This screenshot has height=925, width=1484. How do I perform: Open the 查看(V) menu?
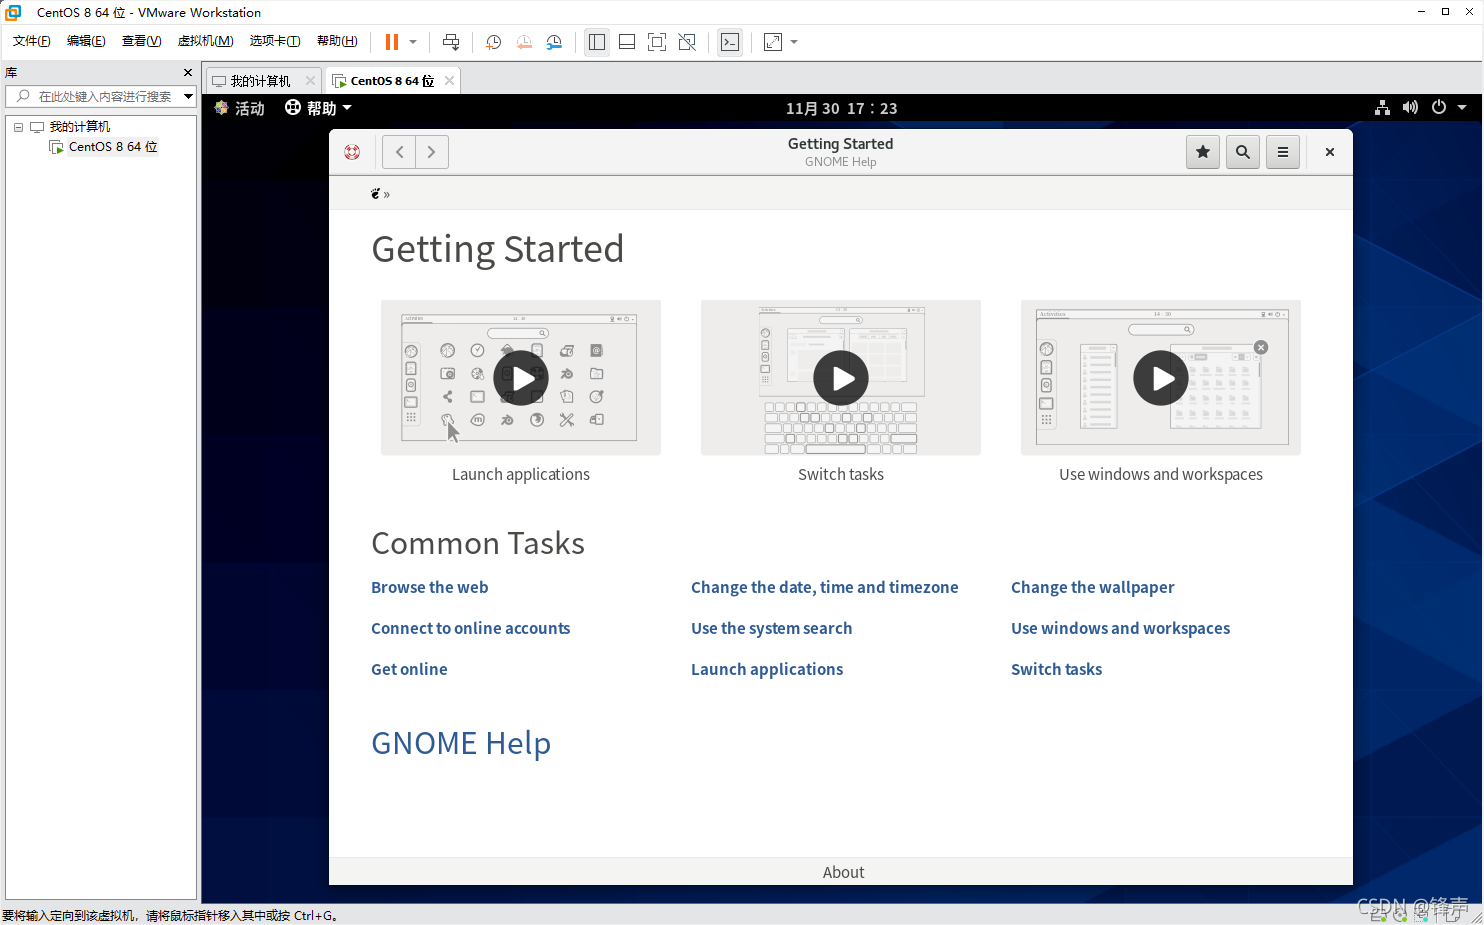(141, 41)
